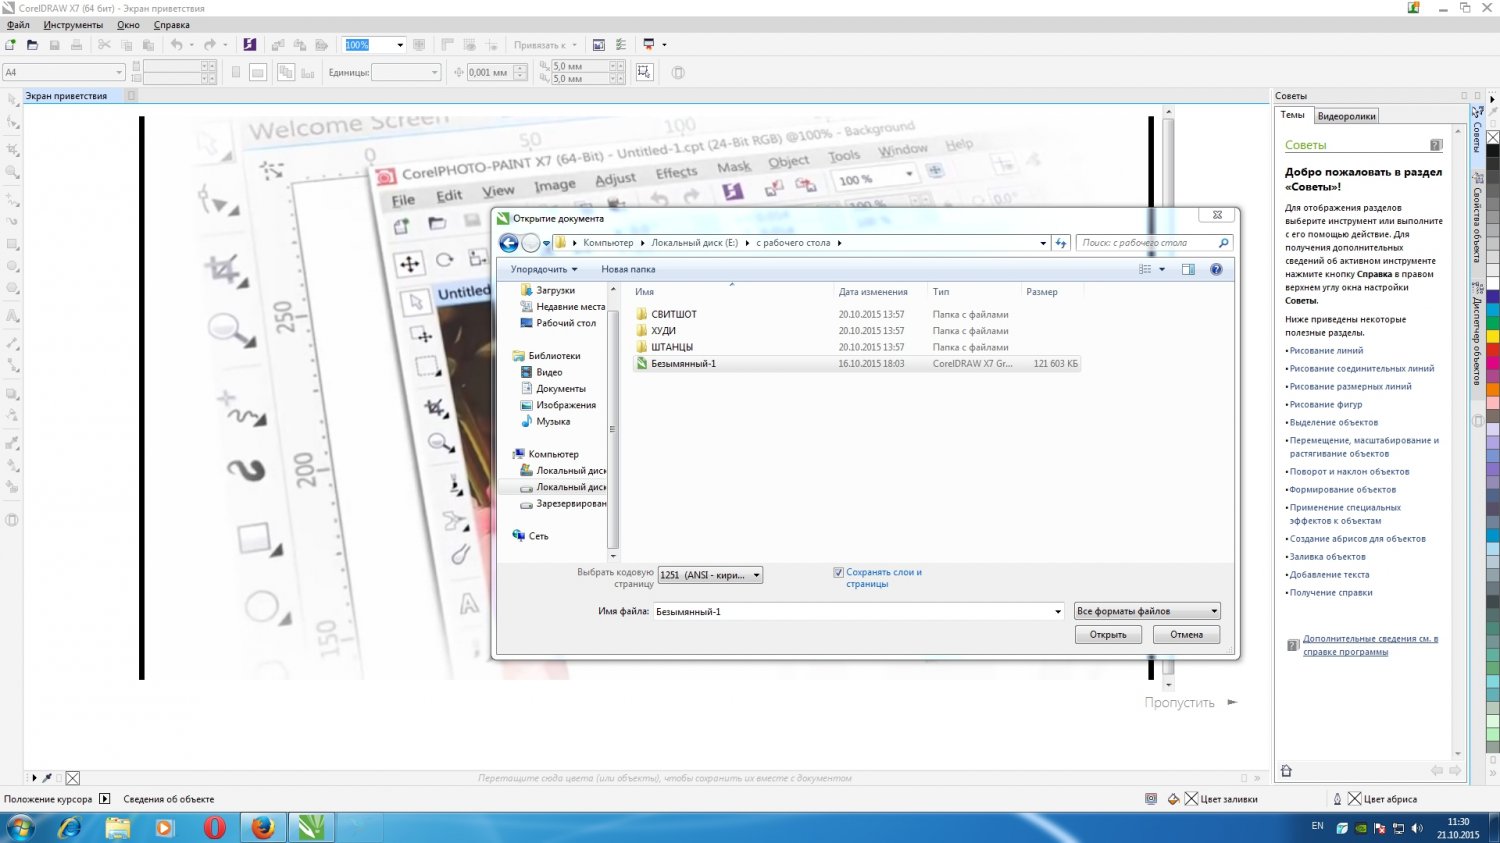Open the Инструменты menu
Viewport: 1500px width, 843px height.
click(x=73, y=25)
